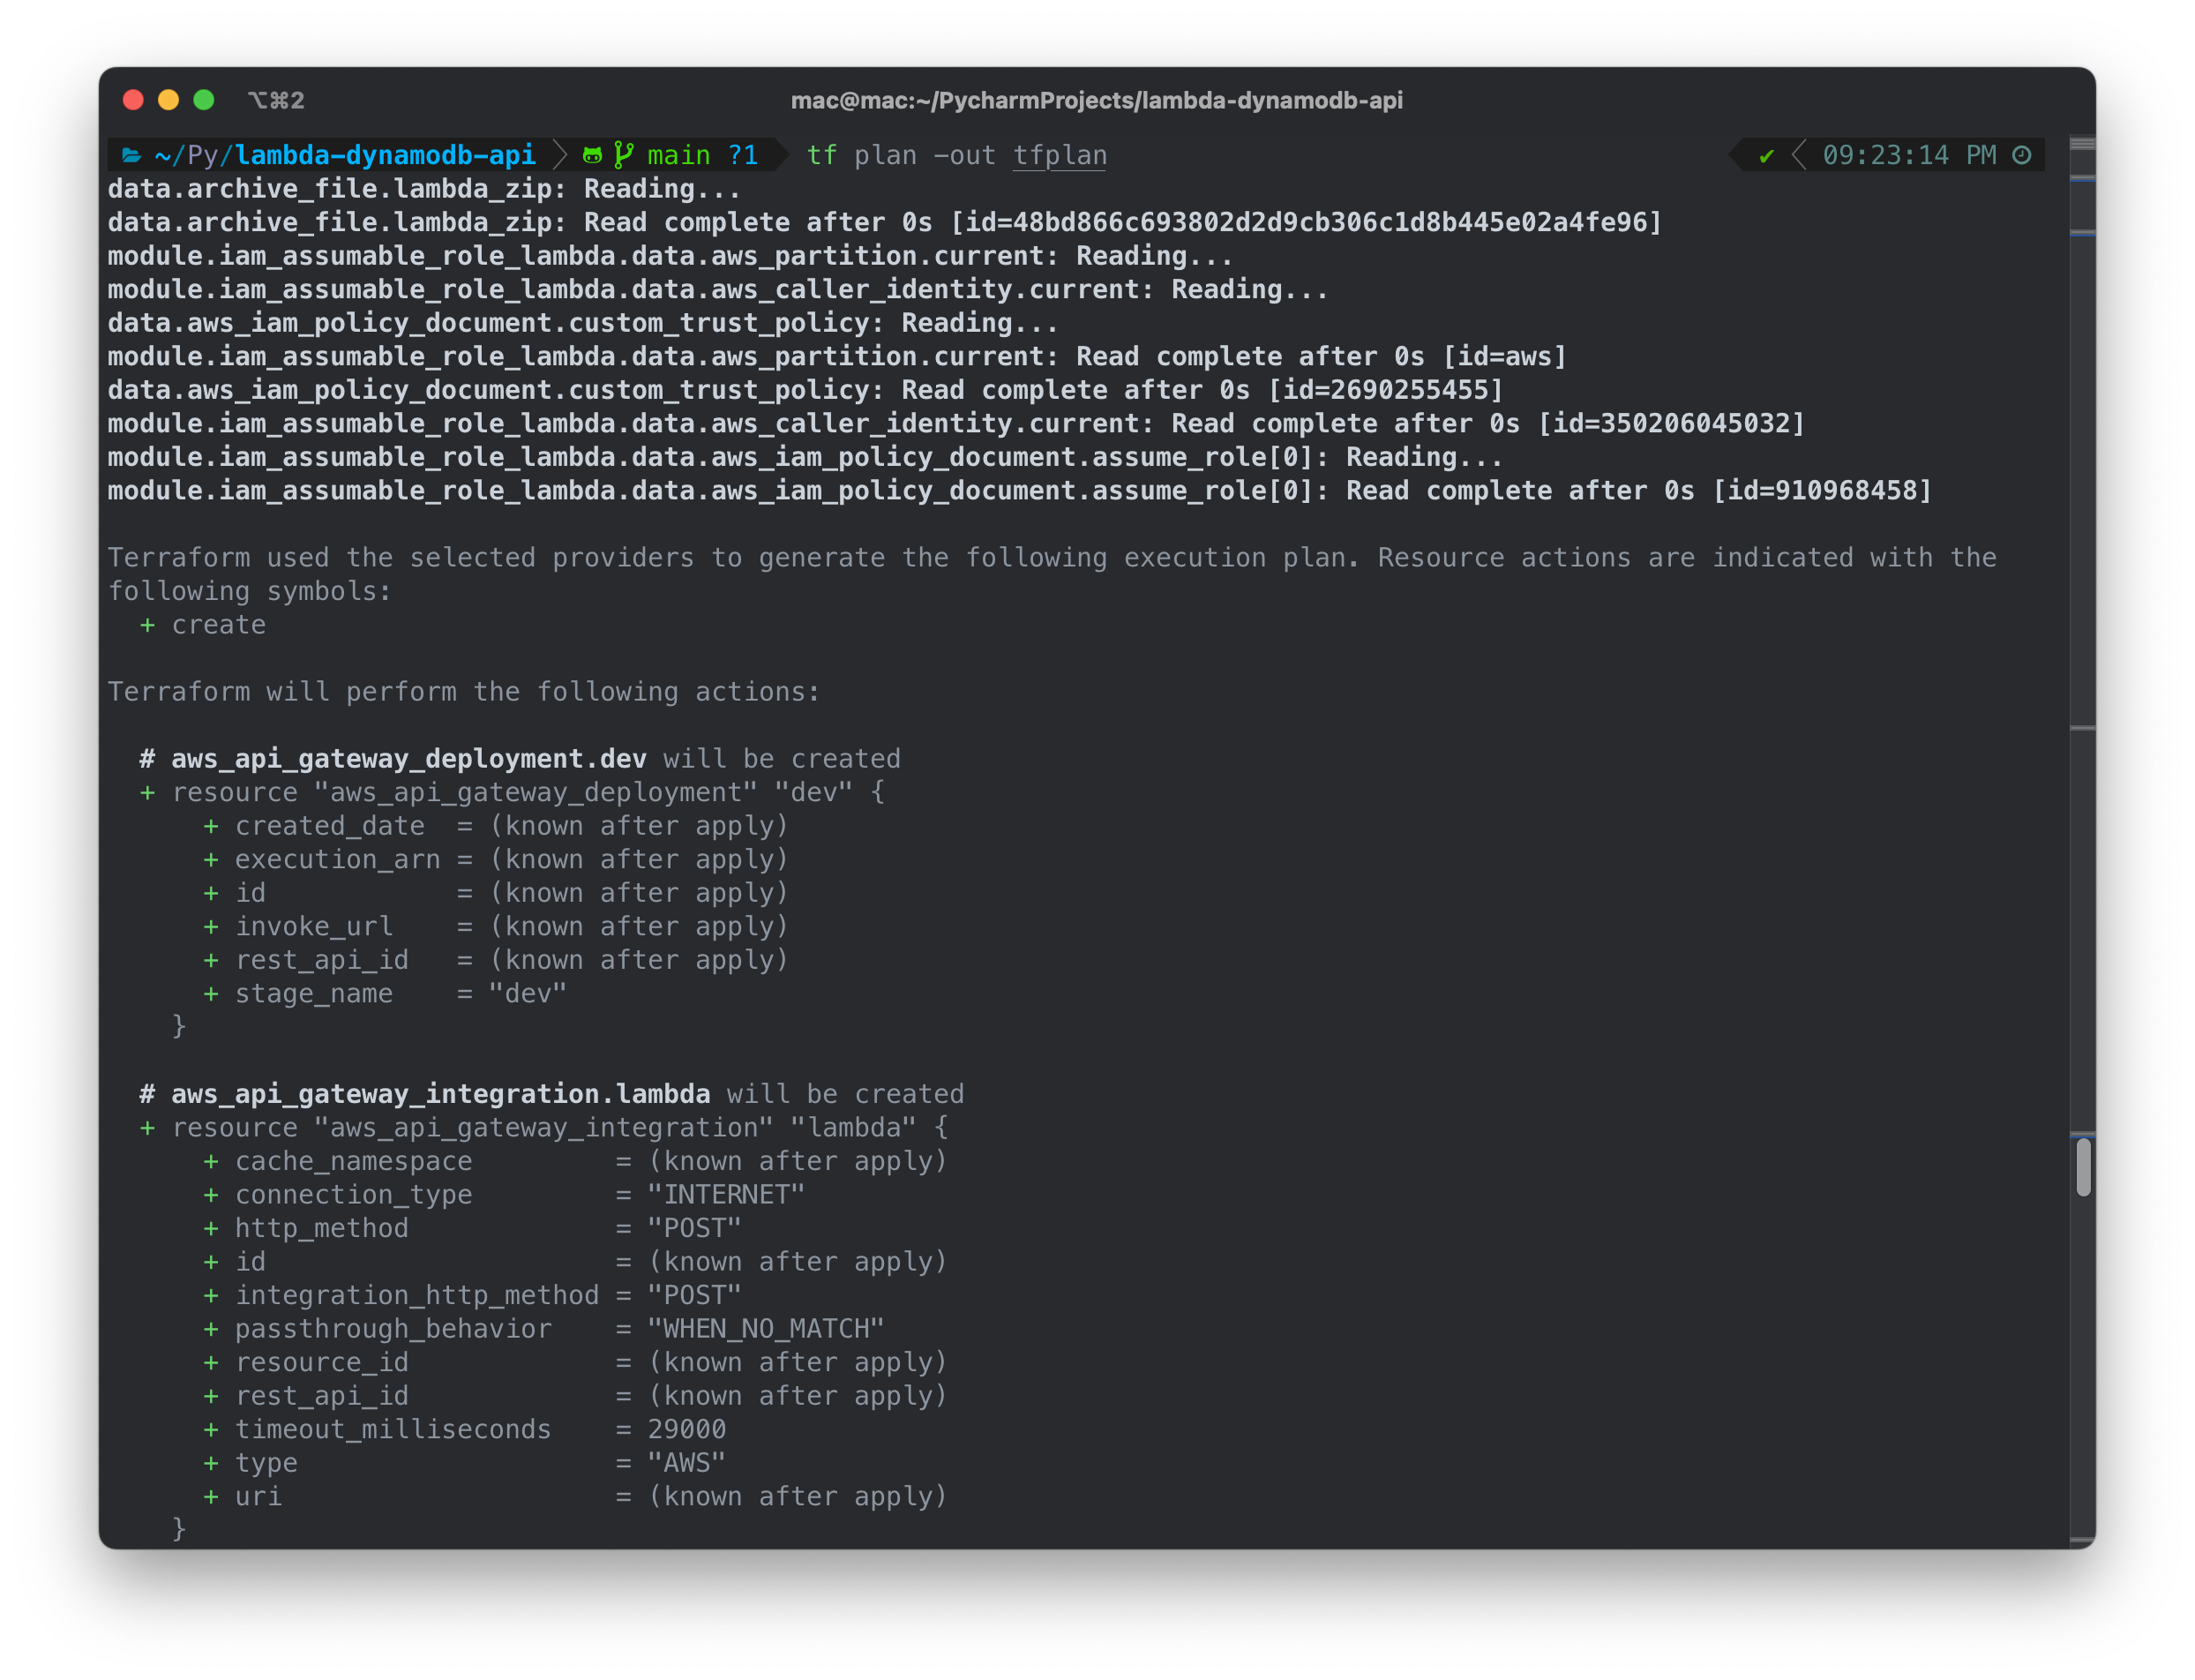Viewport: 2195px width, 1680px height.
Task: Click the 'created_date' attribute
Action: (330, 825)
